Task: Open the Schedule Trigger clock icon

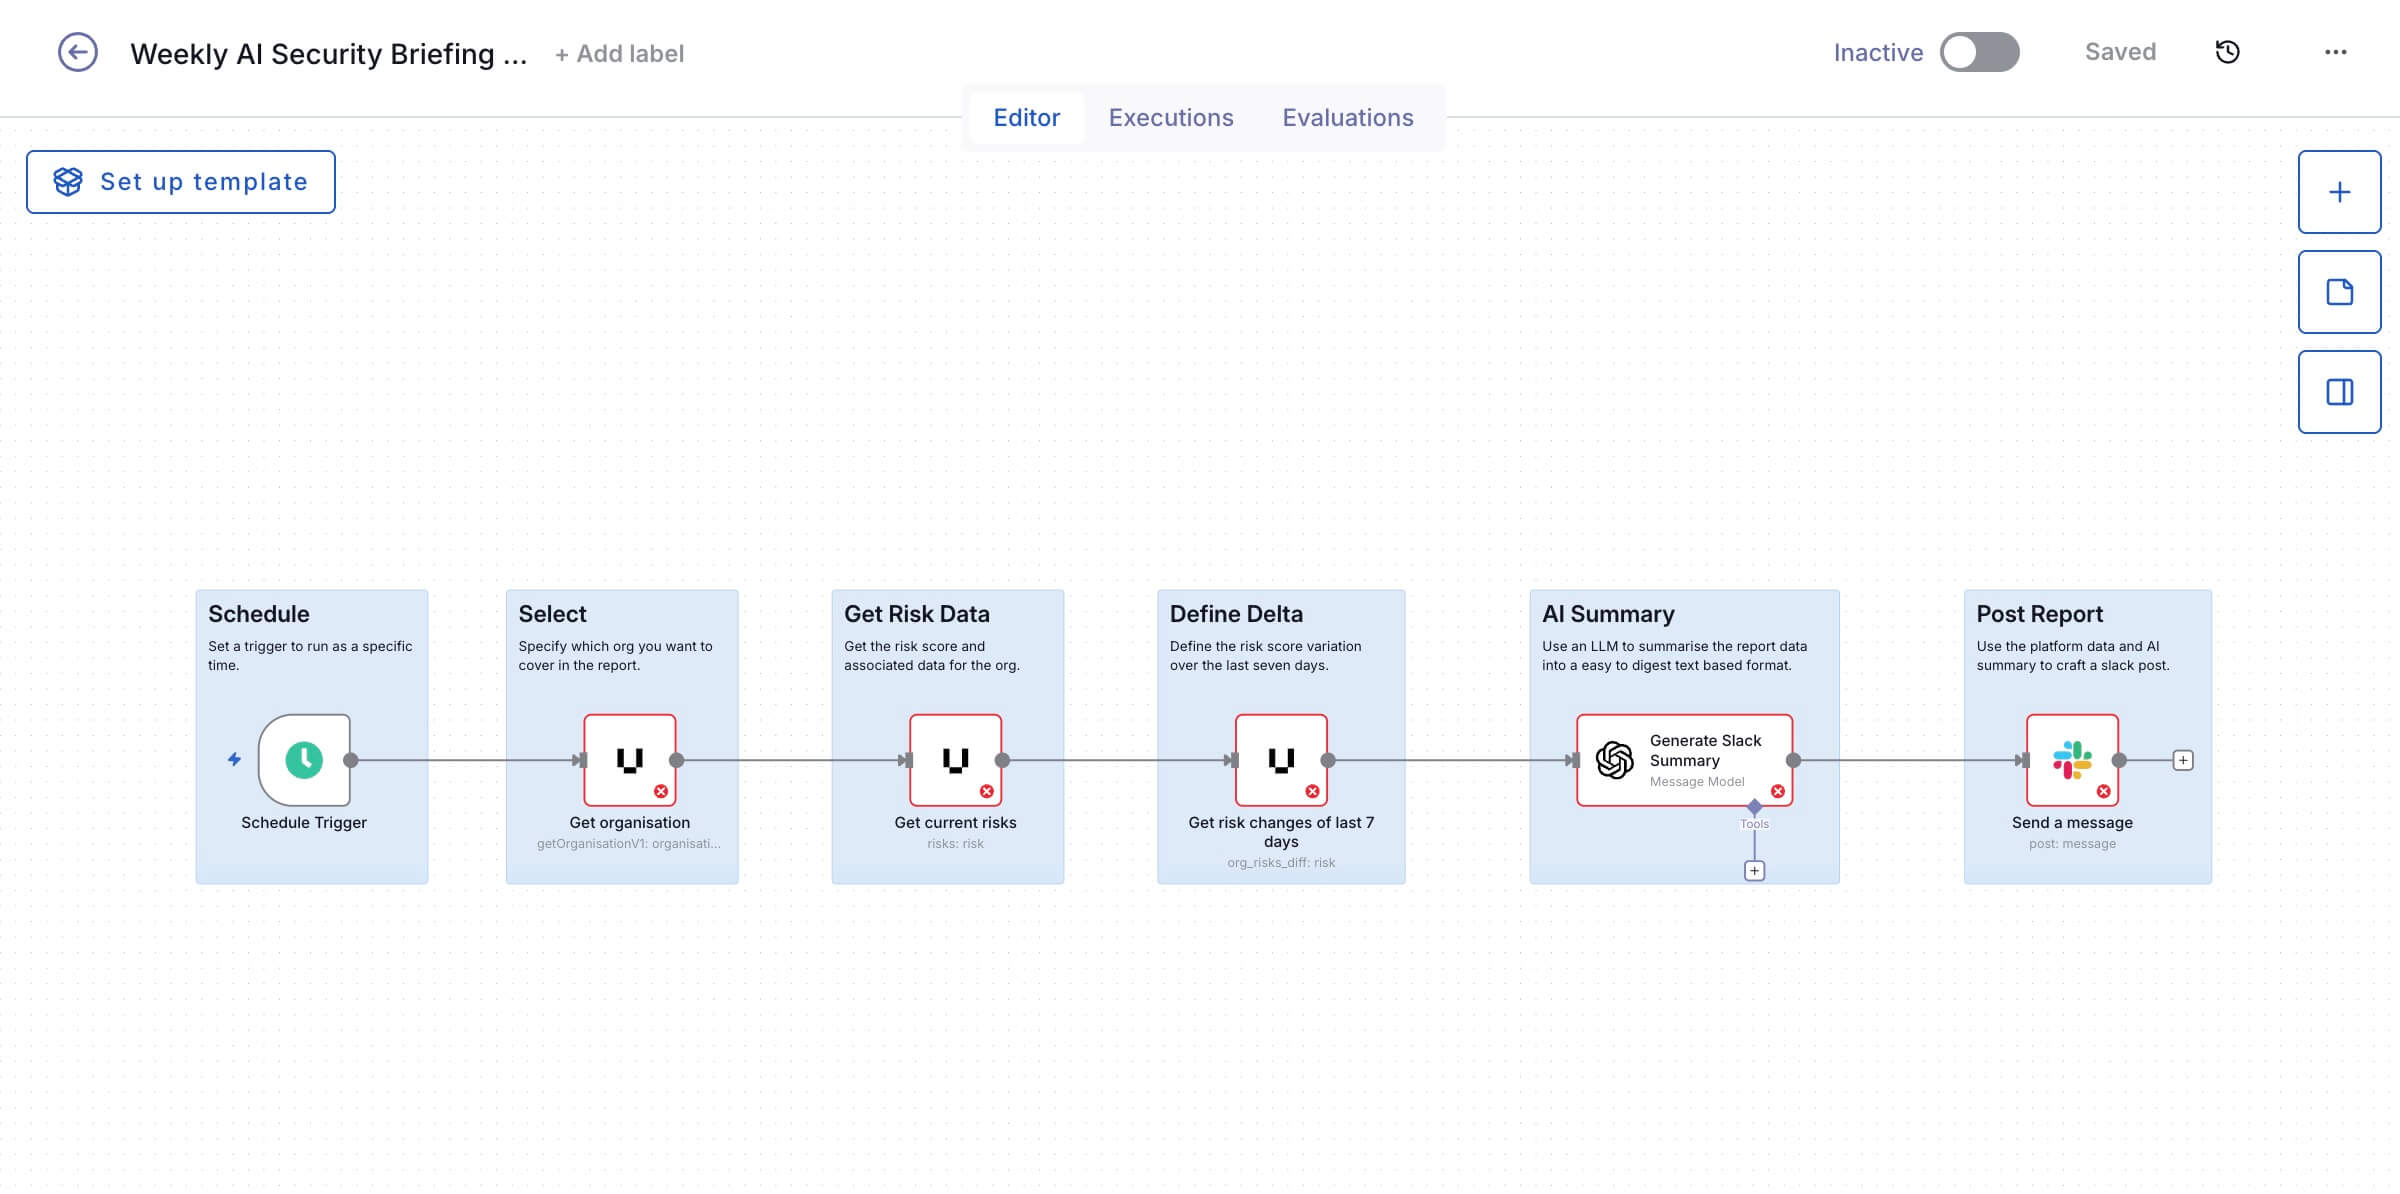Action: click(303, 760)
